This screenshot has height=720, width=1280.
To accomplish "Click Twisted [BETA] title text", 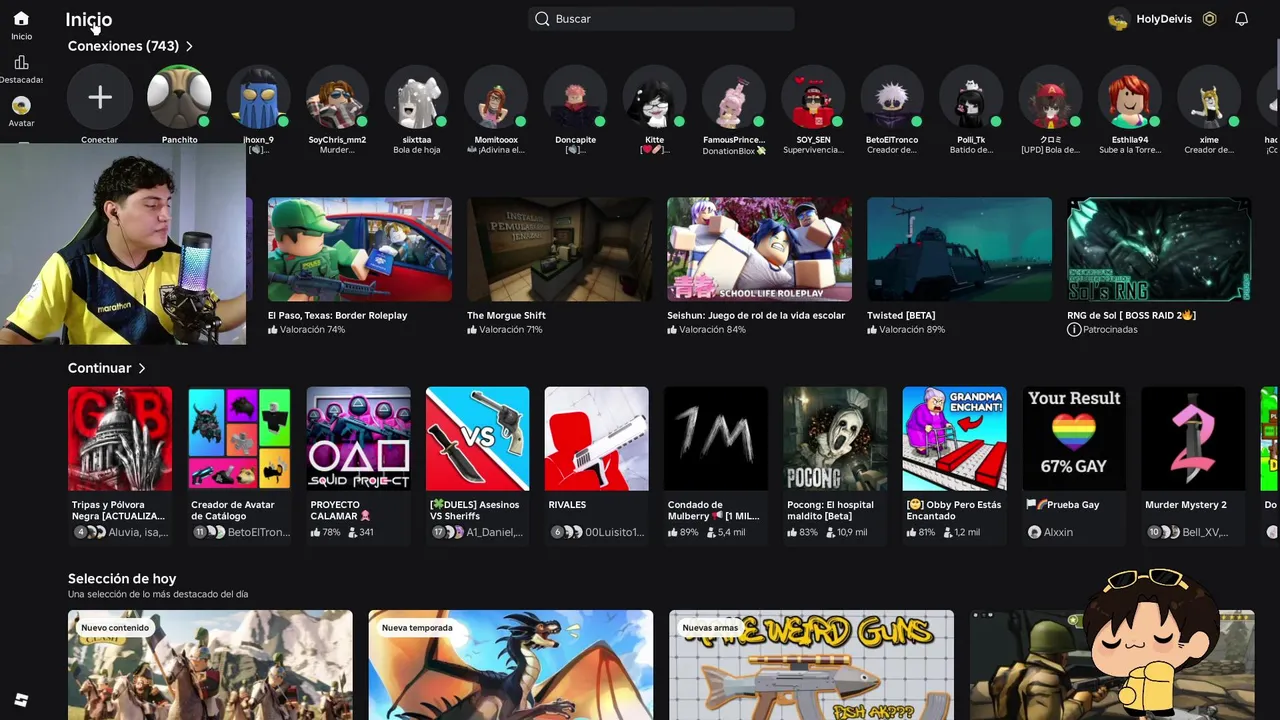I will tap(901, 315).
